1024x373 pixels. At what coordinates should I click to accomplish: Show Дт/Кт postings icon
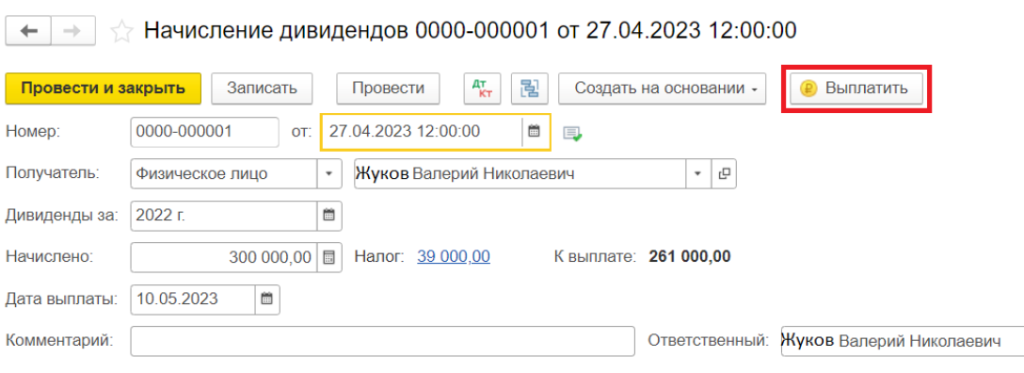[482, 88]
